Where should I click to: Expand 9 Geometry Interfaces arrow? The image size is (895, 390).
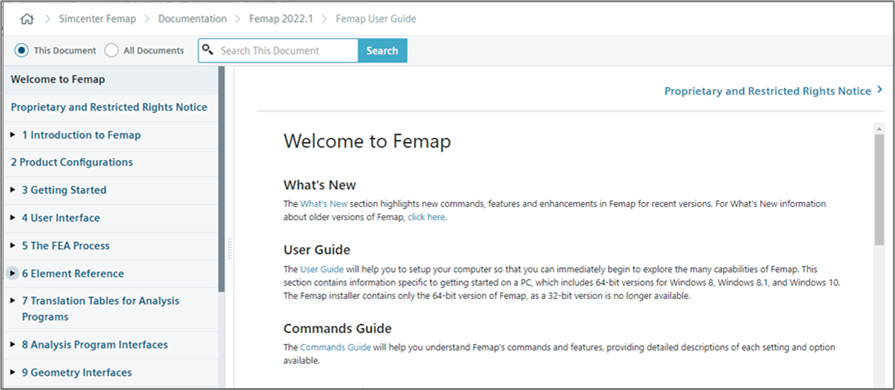[13, 372]
